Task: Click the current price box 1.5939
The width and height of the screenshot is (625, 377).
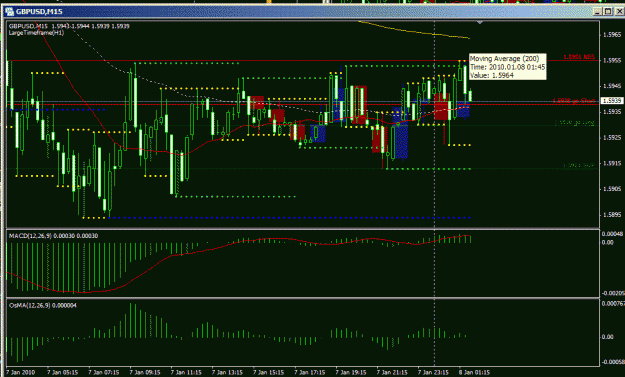Action: [x=612, y=100]
